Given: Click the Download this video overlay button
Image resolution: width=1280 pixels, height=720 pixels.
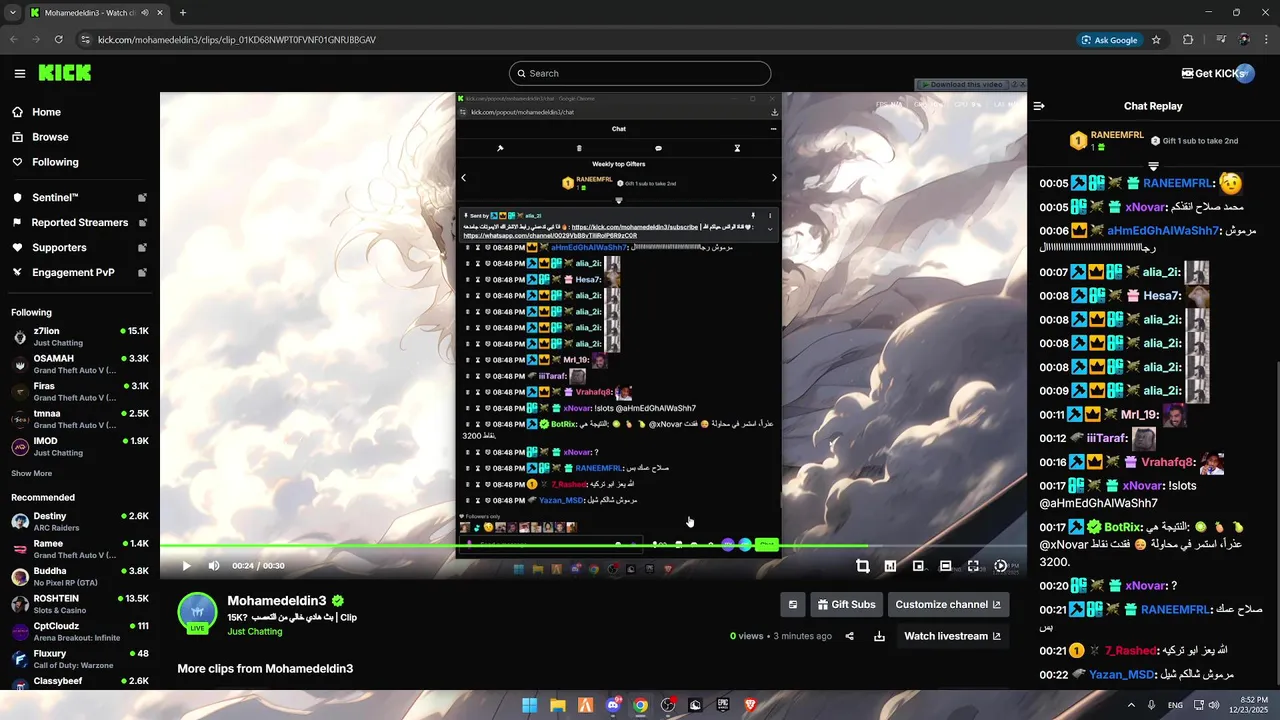Looking at the screenshot, I should (963, 85).
